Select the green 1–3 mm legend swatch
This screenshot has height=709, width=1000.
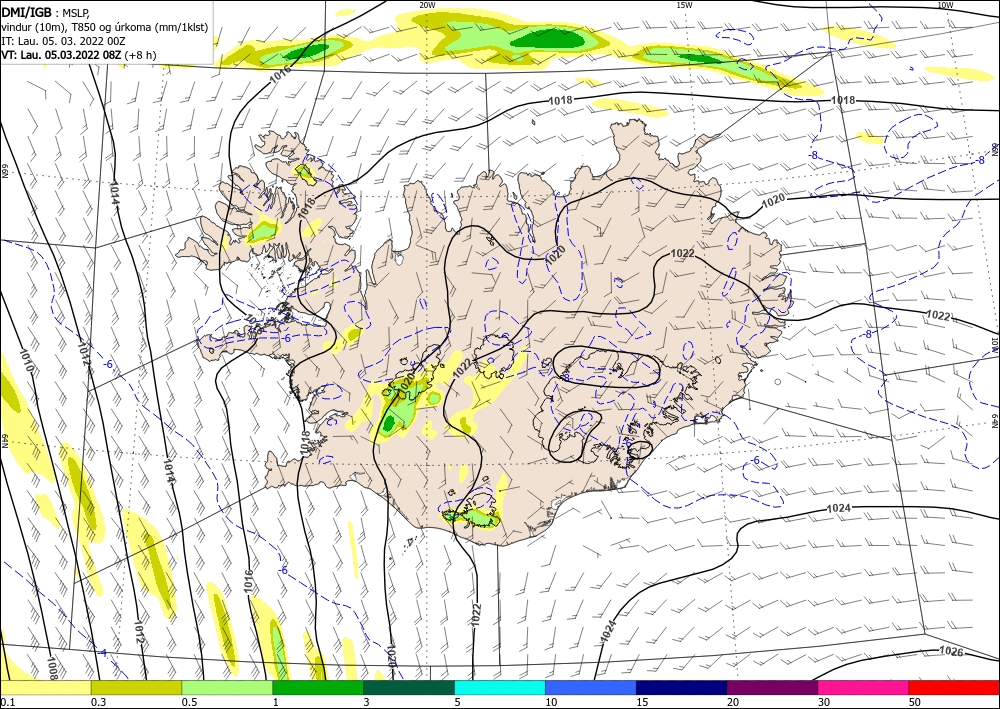(x=318, y=687)
